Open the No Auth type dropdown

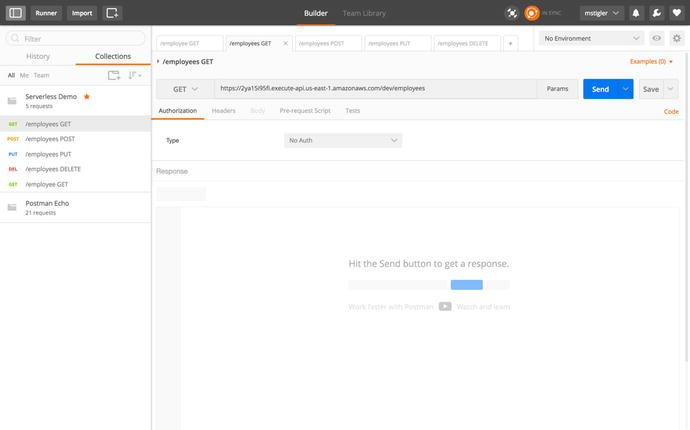(342, 140)
